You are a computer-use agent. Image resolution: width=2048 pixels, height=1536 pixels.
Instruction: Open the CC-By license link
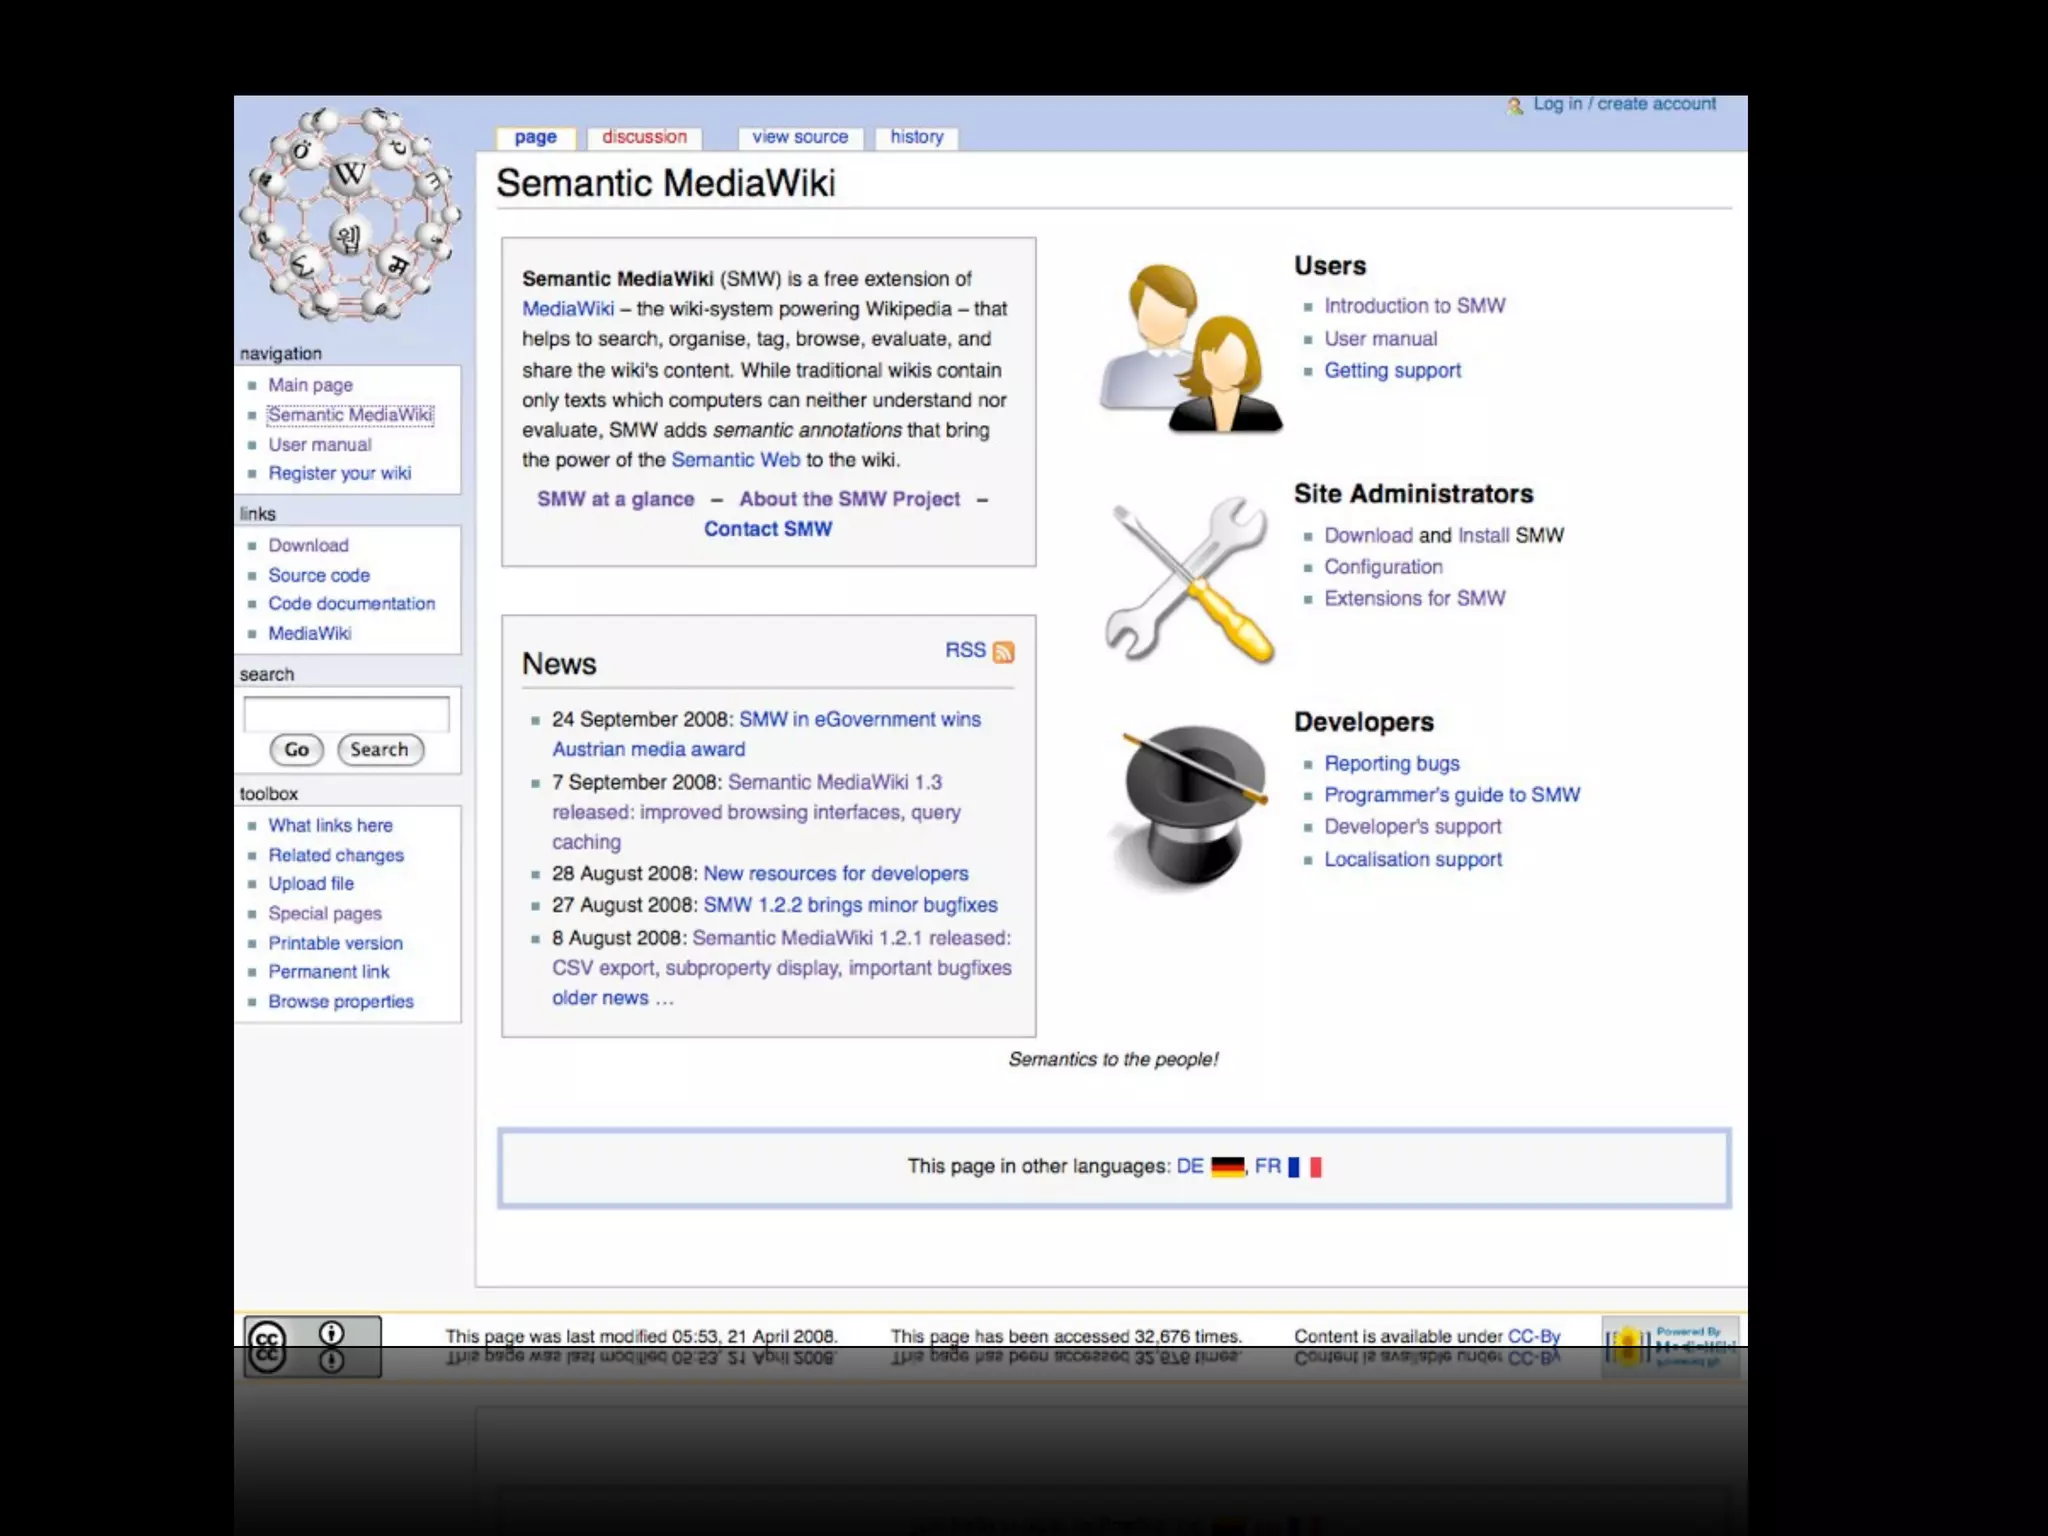[x=1534, y=1337]
